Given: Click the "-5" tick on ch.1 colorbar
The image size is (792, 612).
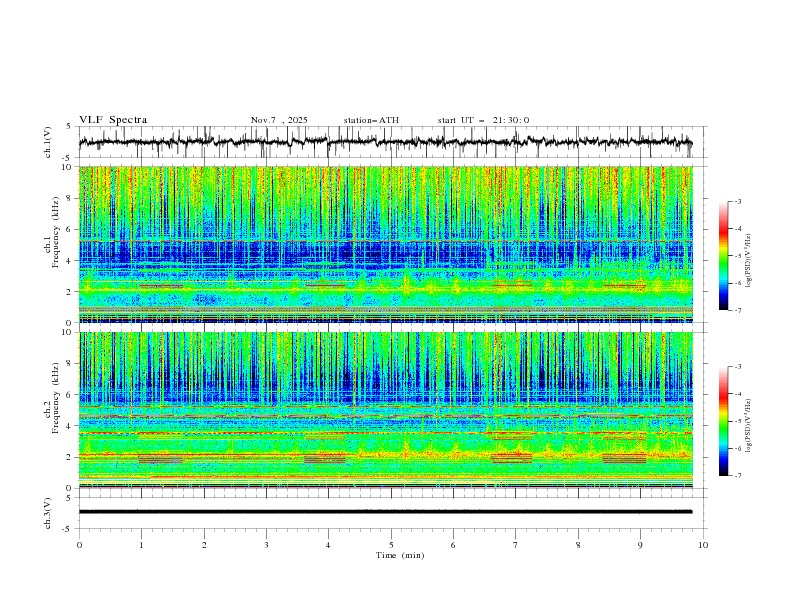Looking at the screenshot, I should tap(738, 256).
